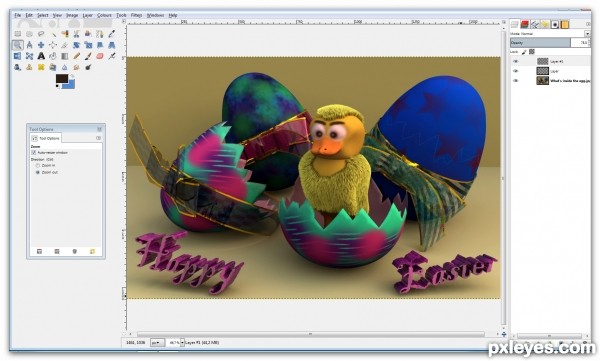Select the Move tool
The image size is (600, 361).
[x=41, y=45]
